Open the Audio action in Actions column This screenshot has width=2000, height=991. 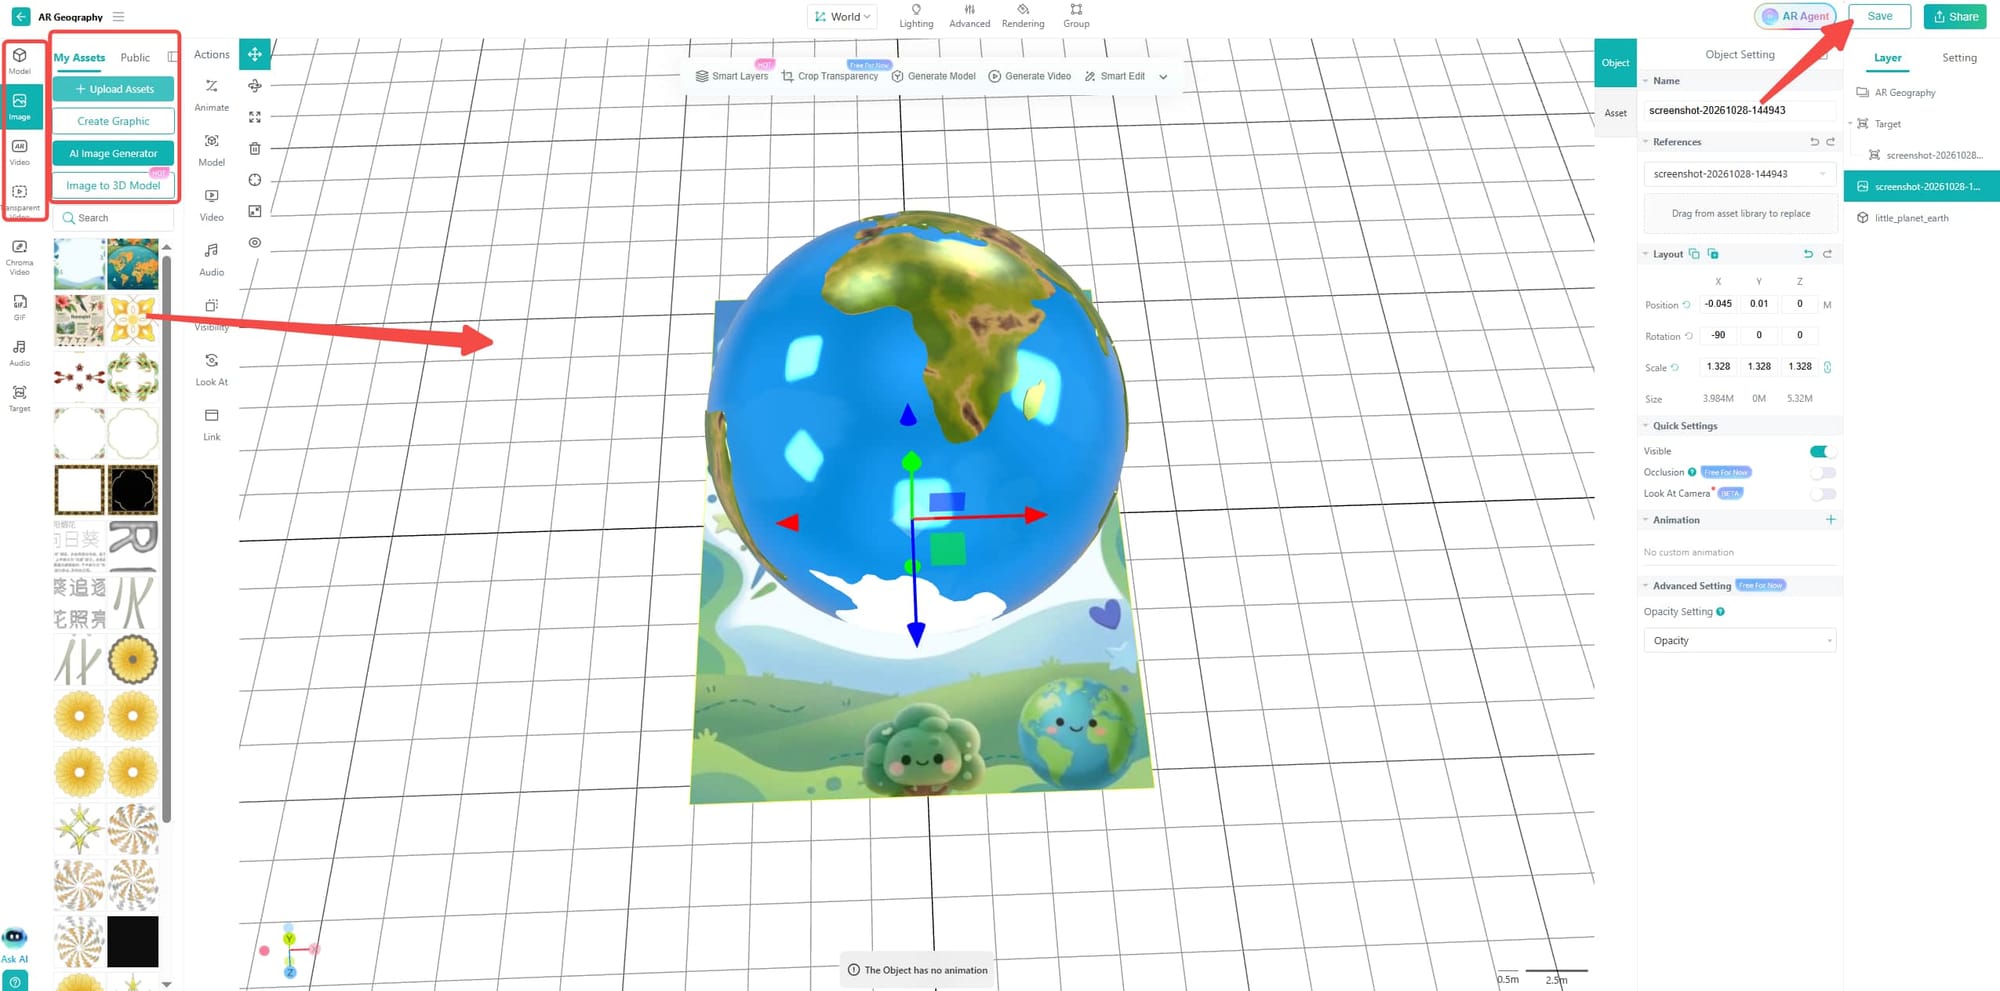click(x=212, y=260)
